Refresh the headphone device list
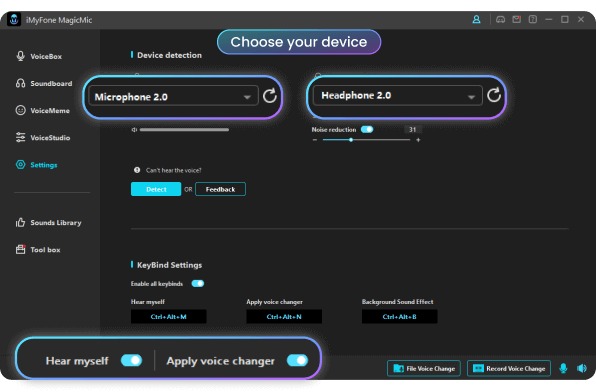 [x=494, y=95]
